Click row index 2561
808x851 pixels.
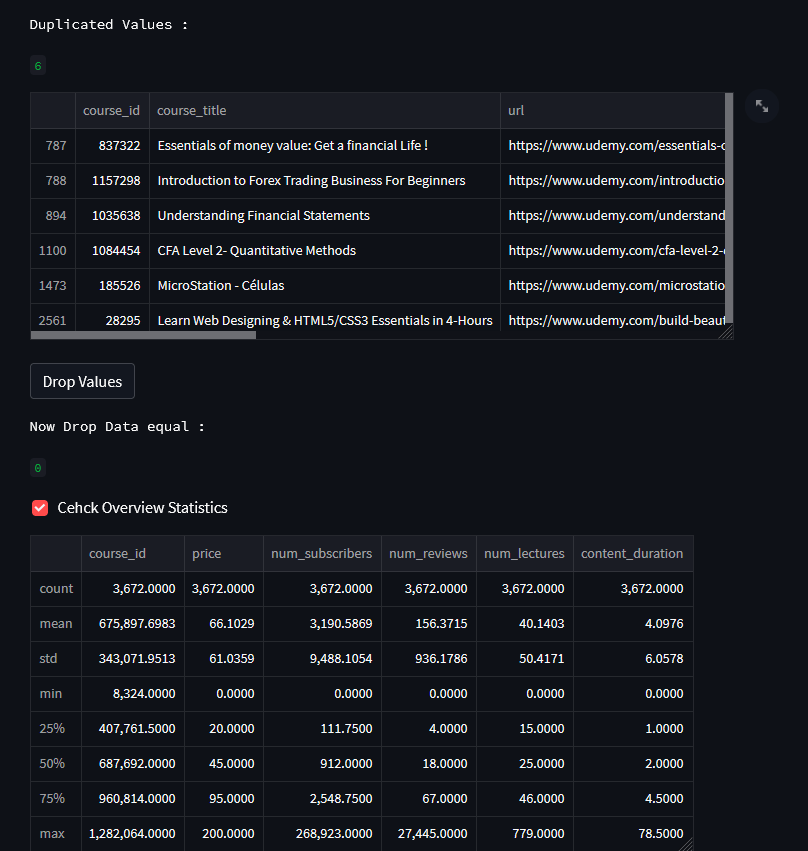53,318
